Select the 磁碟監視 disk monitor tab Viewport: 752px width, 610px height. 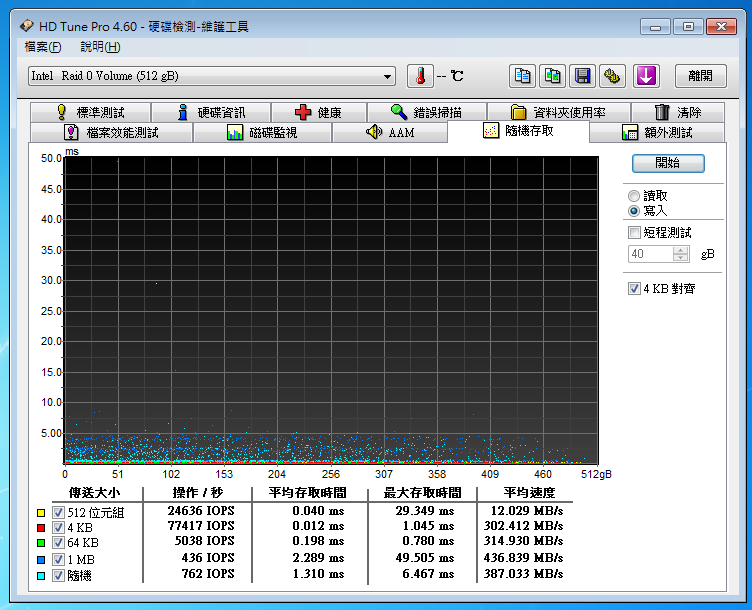(262, 132)
